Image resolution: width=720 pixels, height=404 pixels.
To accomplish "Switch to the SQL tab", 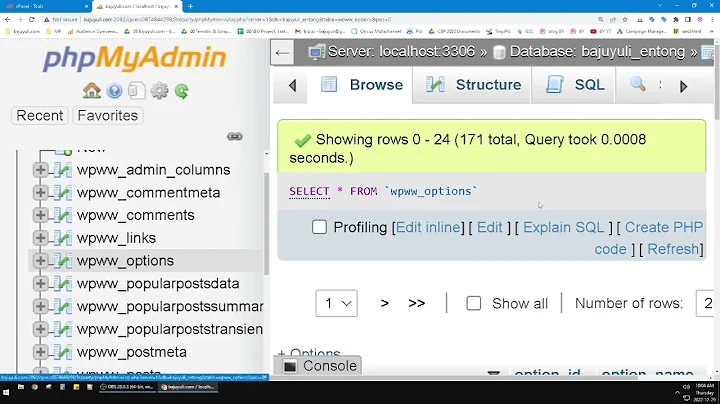I will [x=574, y=85].
